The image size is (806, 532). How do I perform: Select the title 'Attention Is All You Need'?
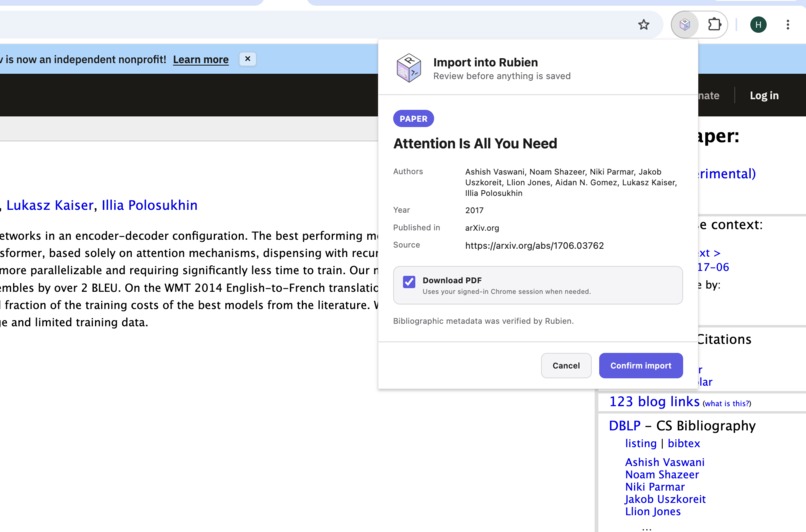pyautogui.click(x=475, y=143)
